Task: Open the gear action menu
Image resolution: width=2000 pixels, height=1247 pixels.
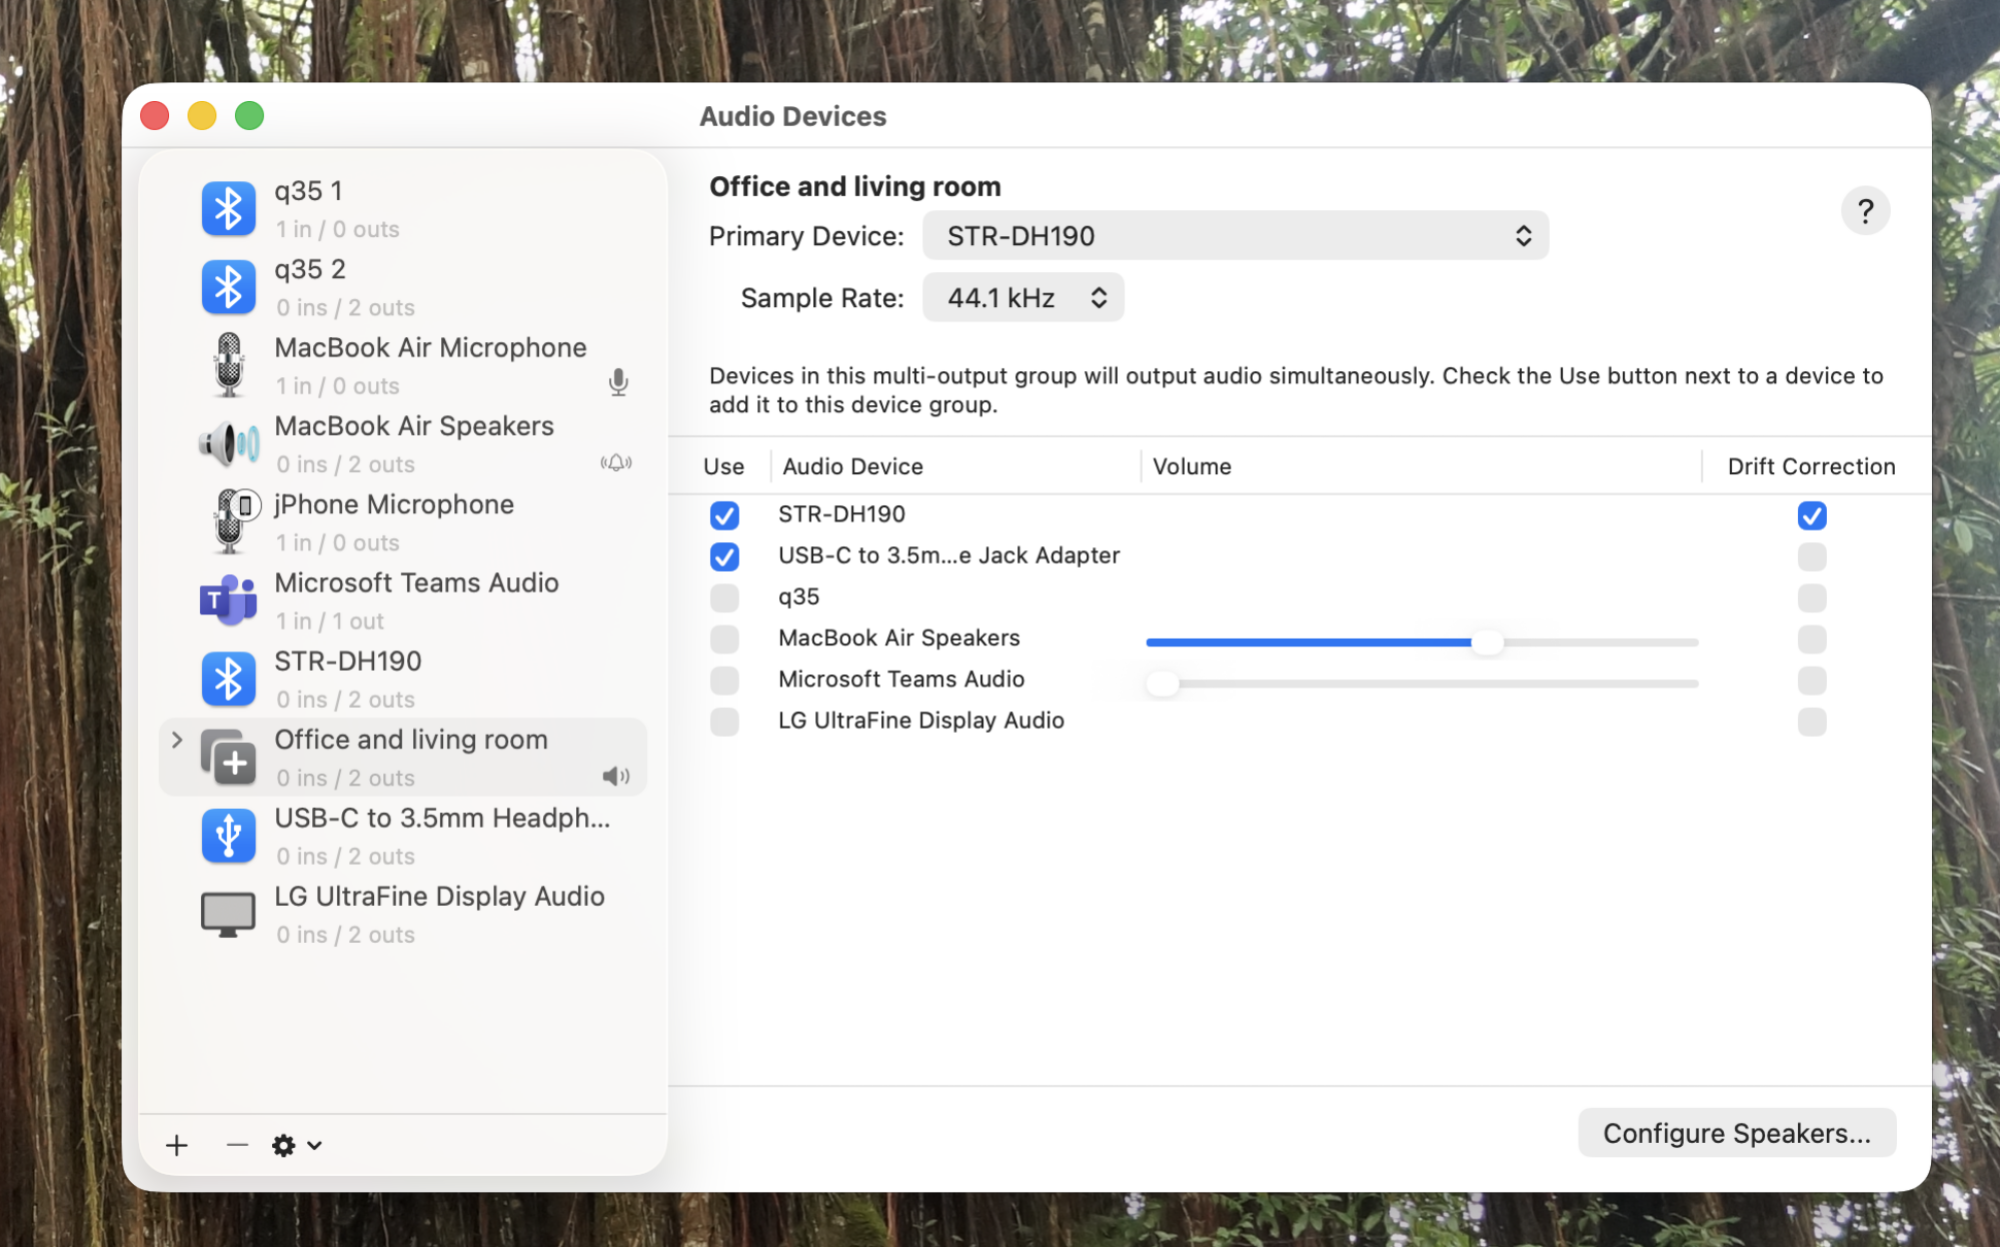Action: coord(296,1145)
